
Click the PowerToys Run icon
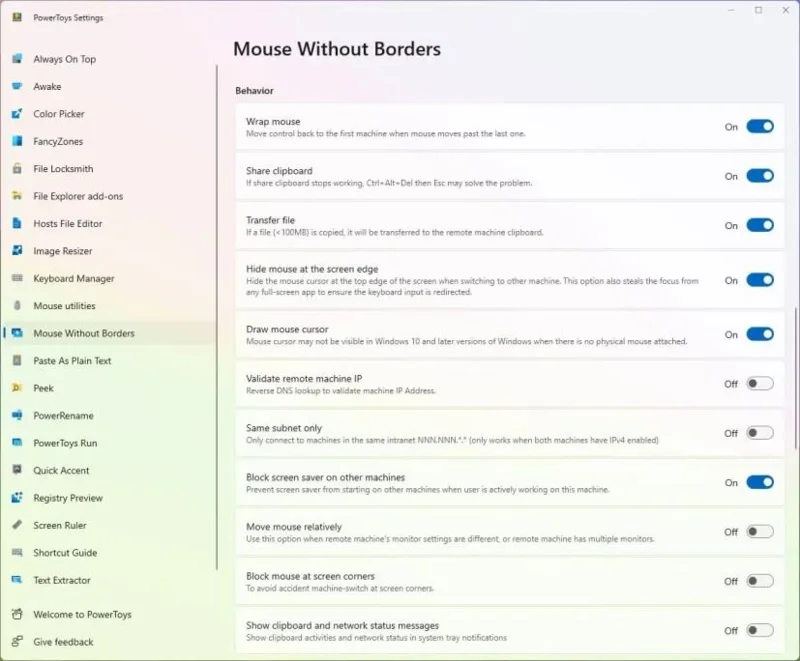[x=17, y=443]
